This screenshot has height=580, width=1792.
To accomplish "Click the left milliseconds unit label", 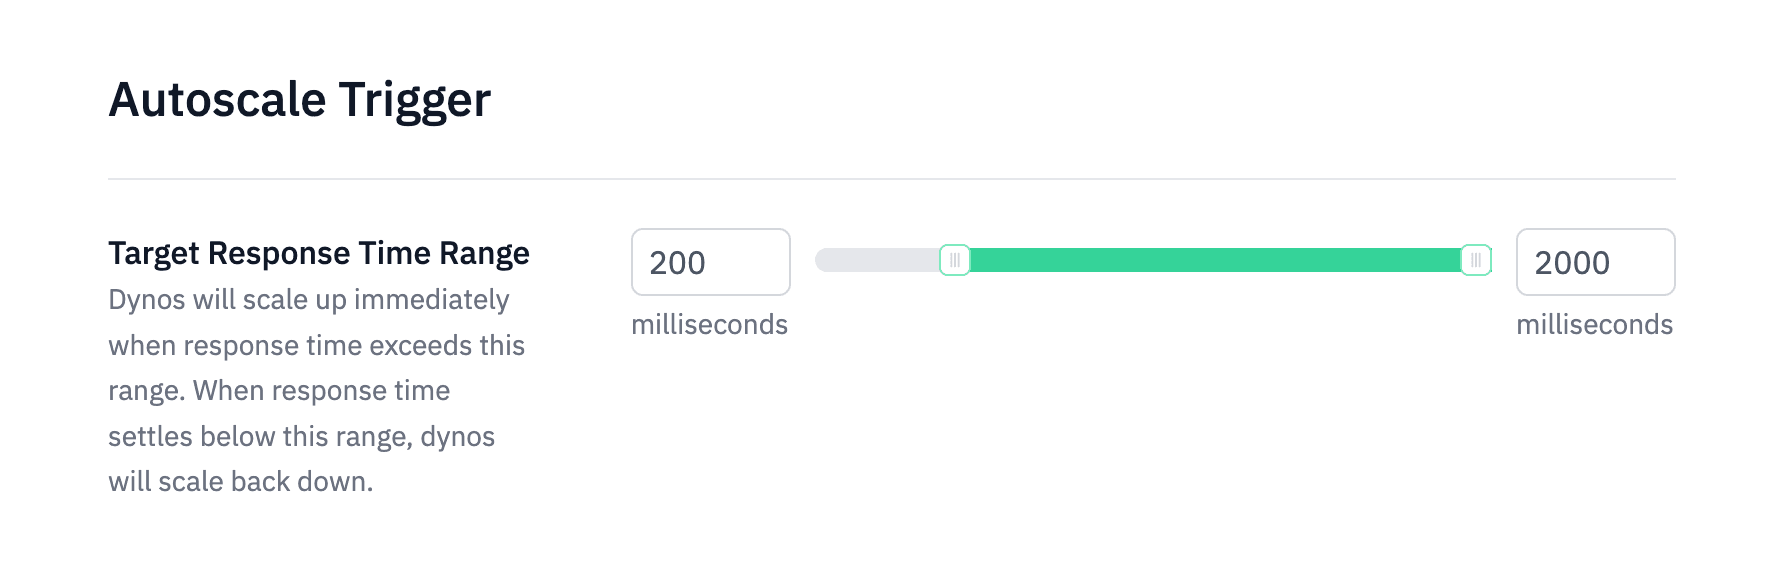I will pyautogui.click(x=710, y=324).
